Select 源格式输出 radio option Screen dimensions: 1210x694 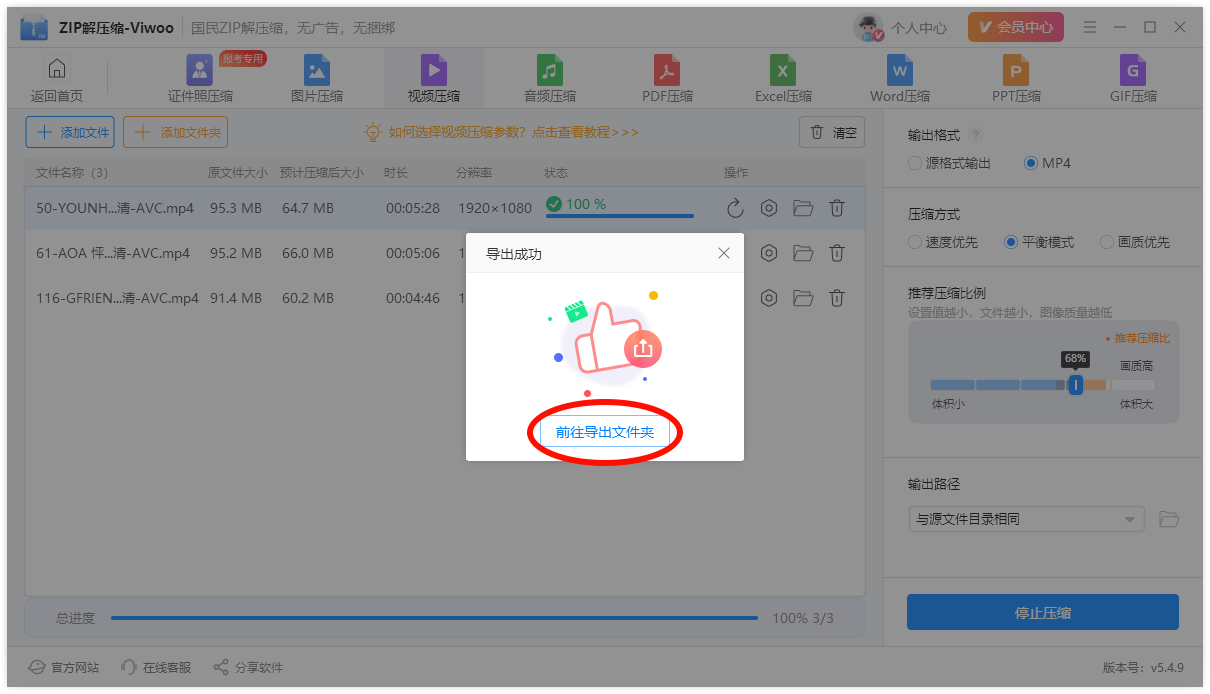949,163
